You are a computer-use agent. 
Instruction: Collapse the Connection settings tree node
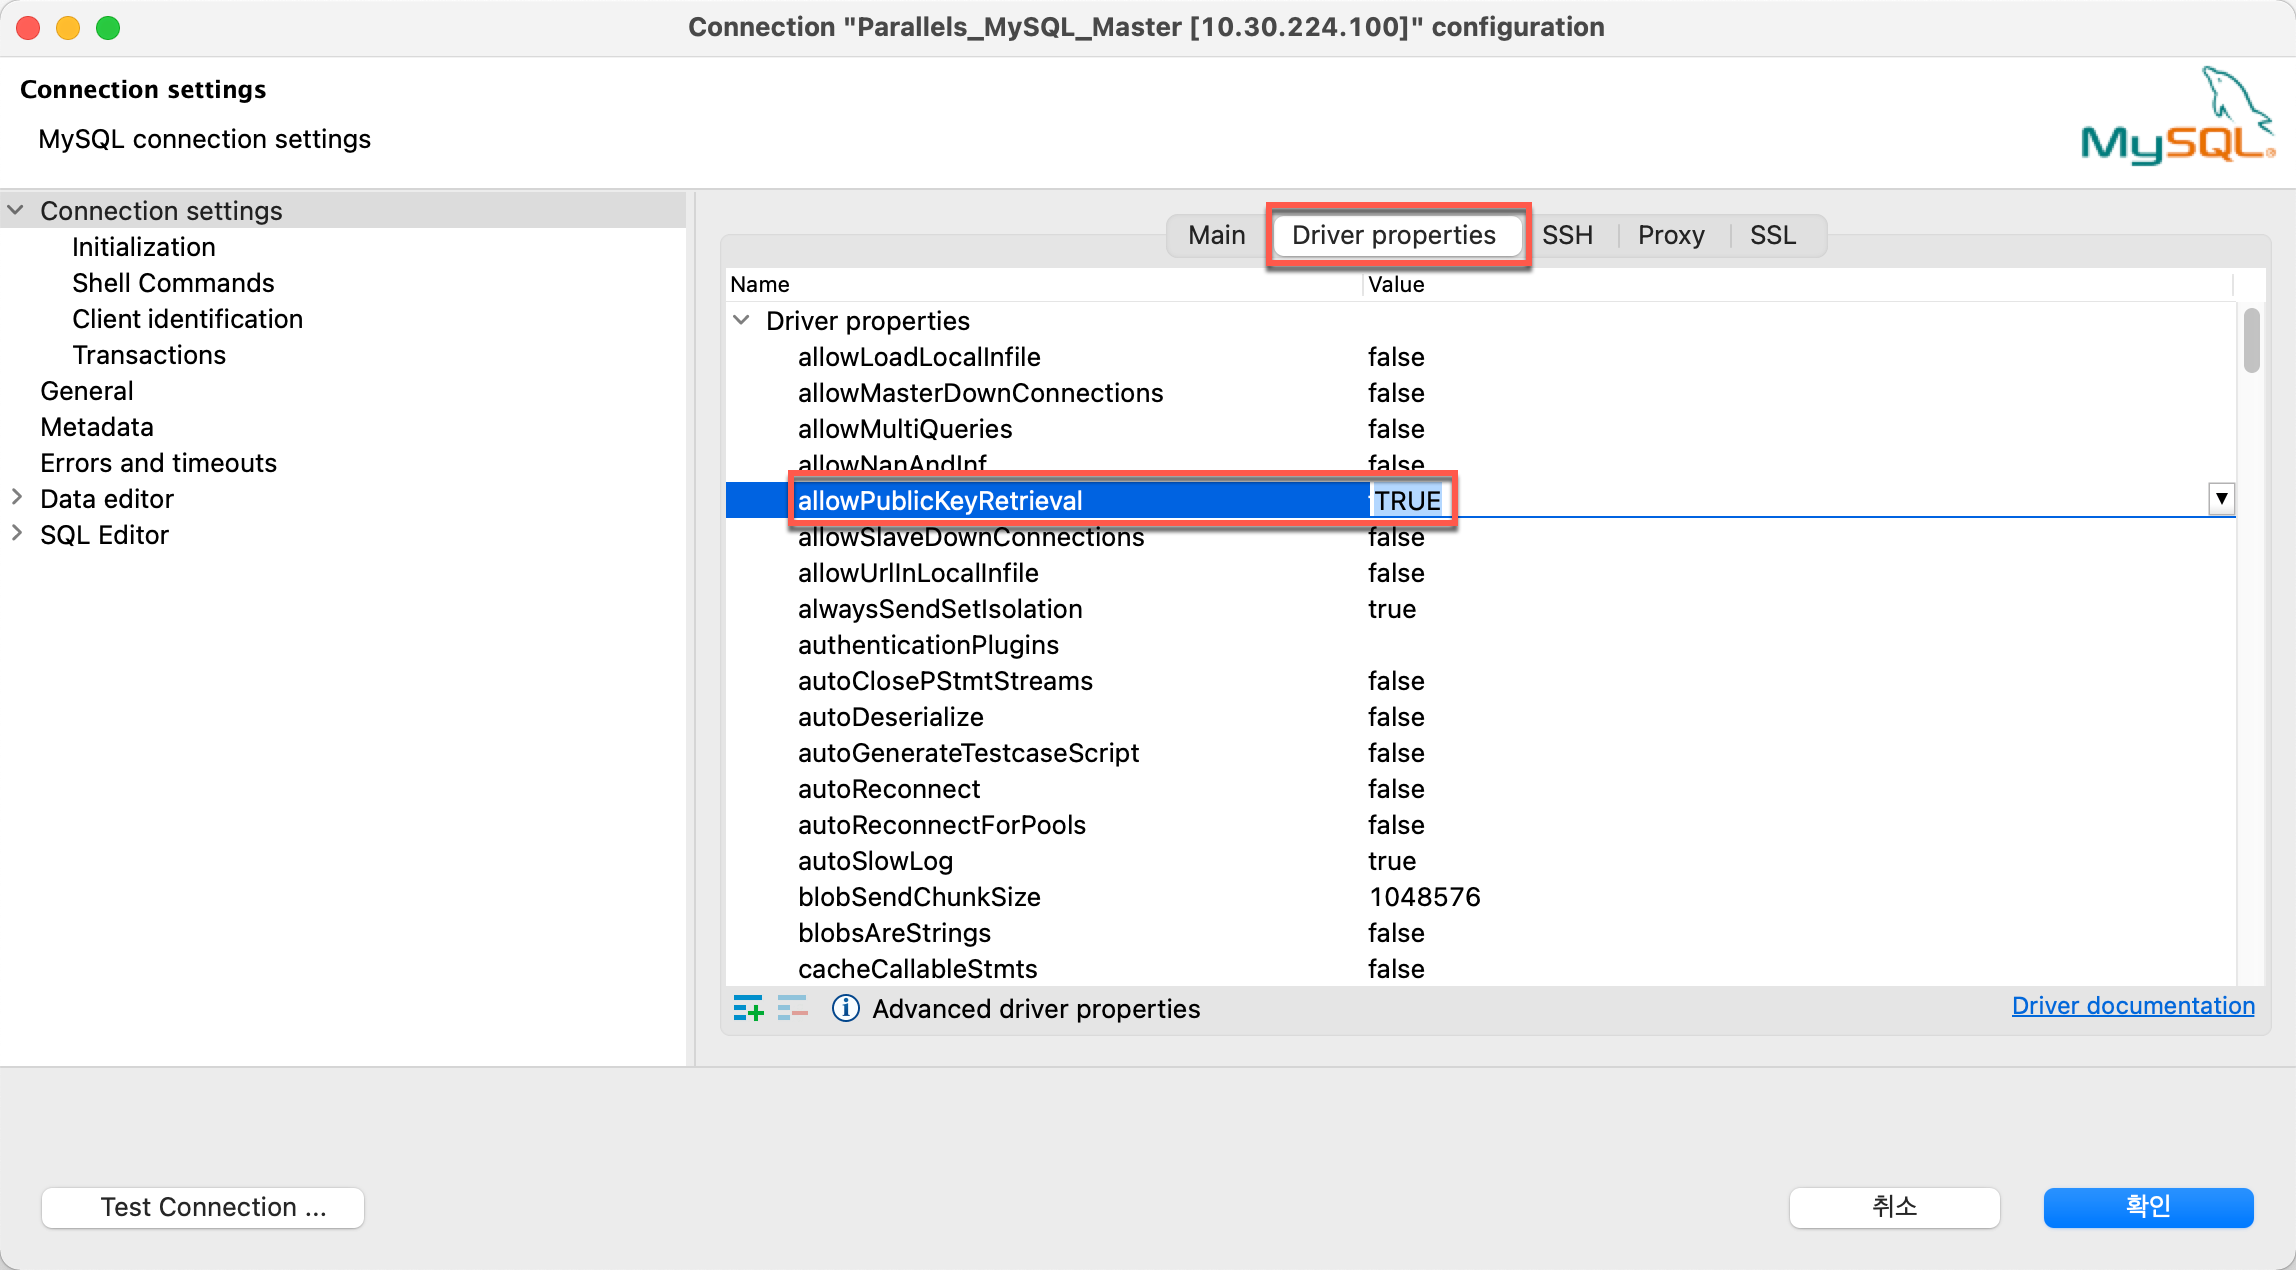point(16,210)
